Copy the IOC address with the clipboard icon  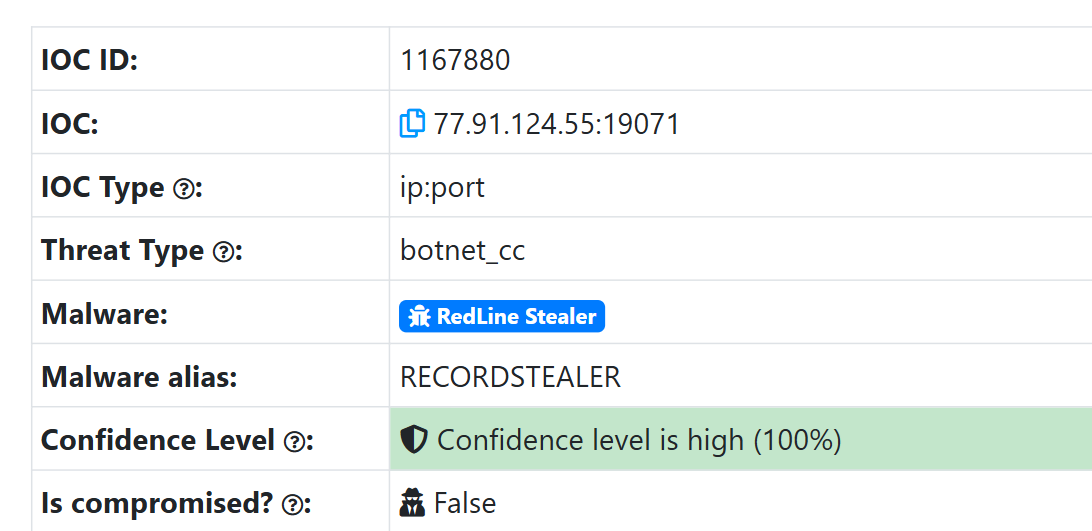(x=412, y=124)
